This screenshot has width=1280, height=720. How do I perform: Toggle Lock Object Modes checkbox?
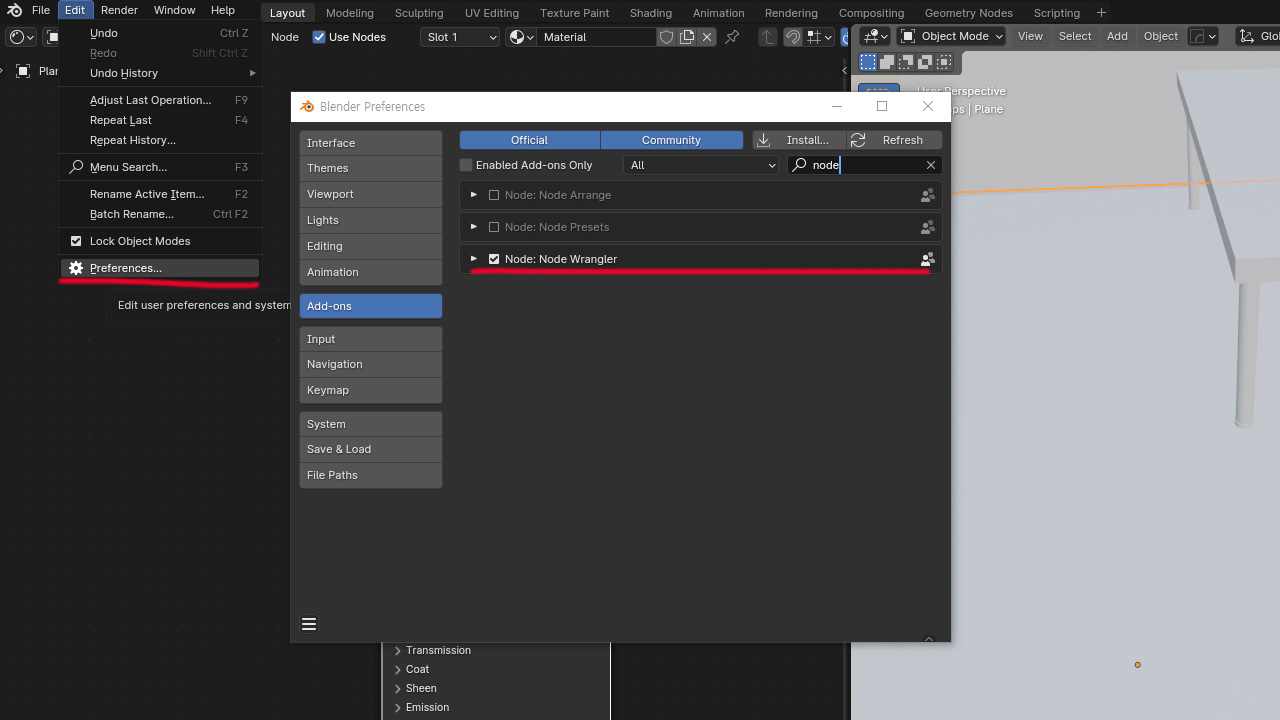76,241
